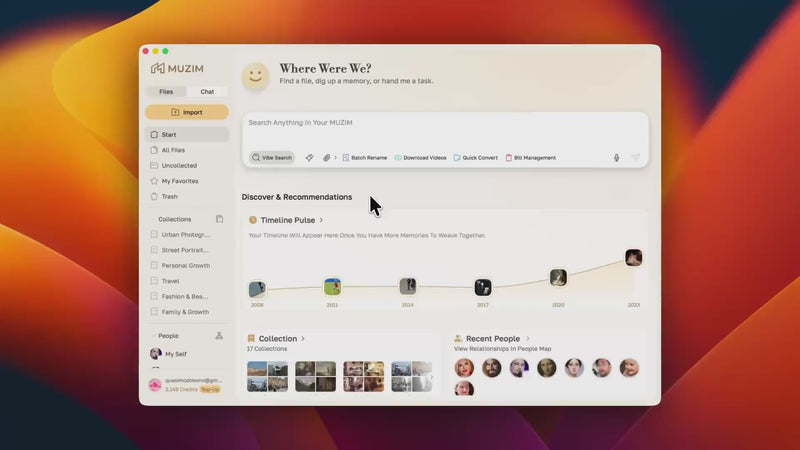Select the Quick Convert shortcut
Image resolution: width=800 pixels, height=450 pixels.
click(476, 158)
